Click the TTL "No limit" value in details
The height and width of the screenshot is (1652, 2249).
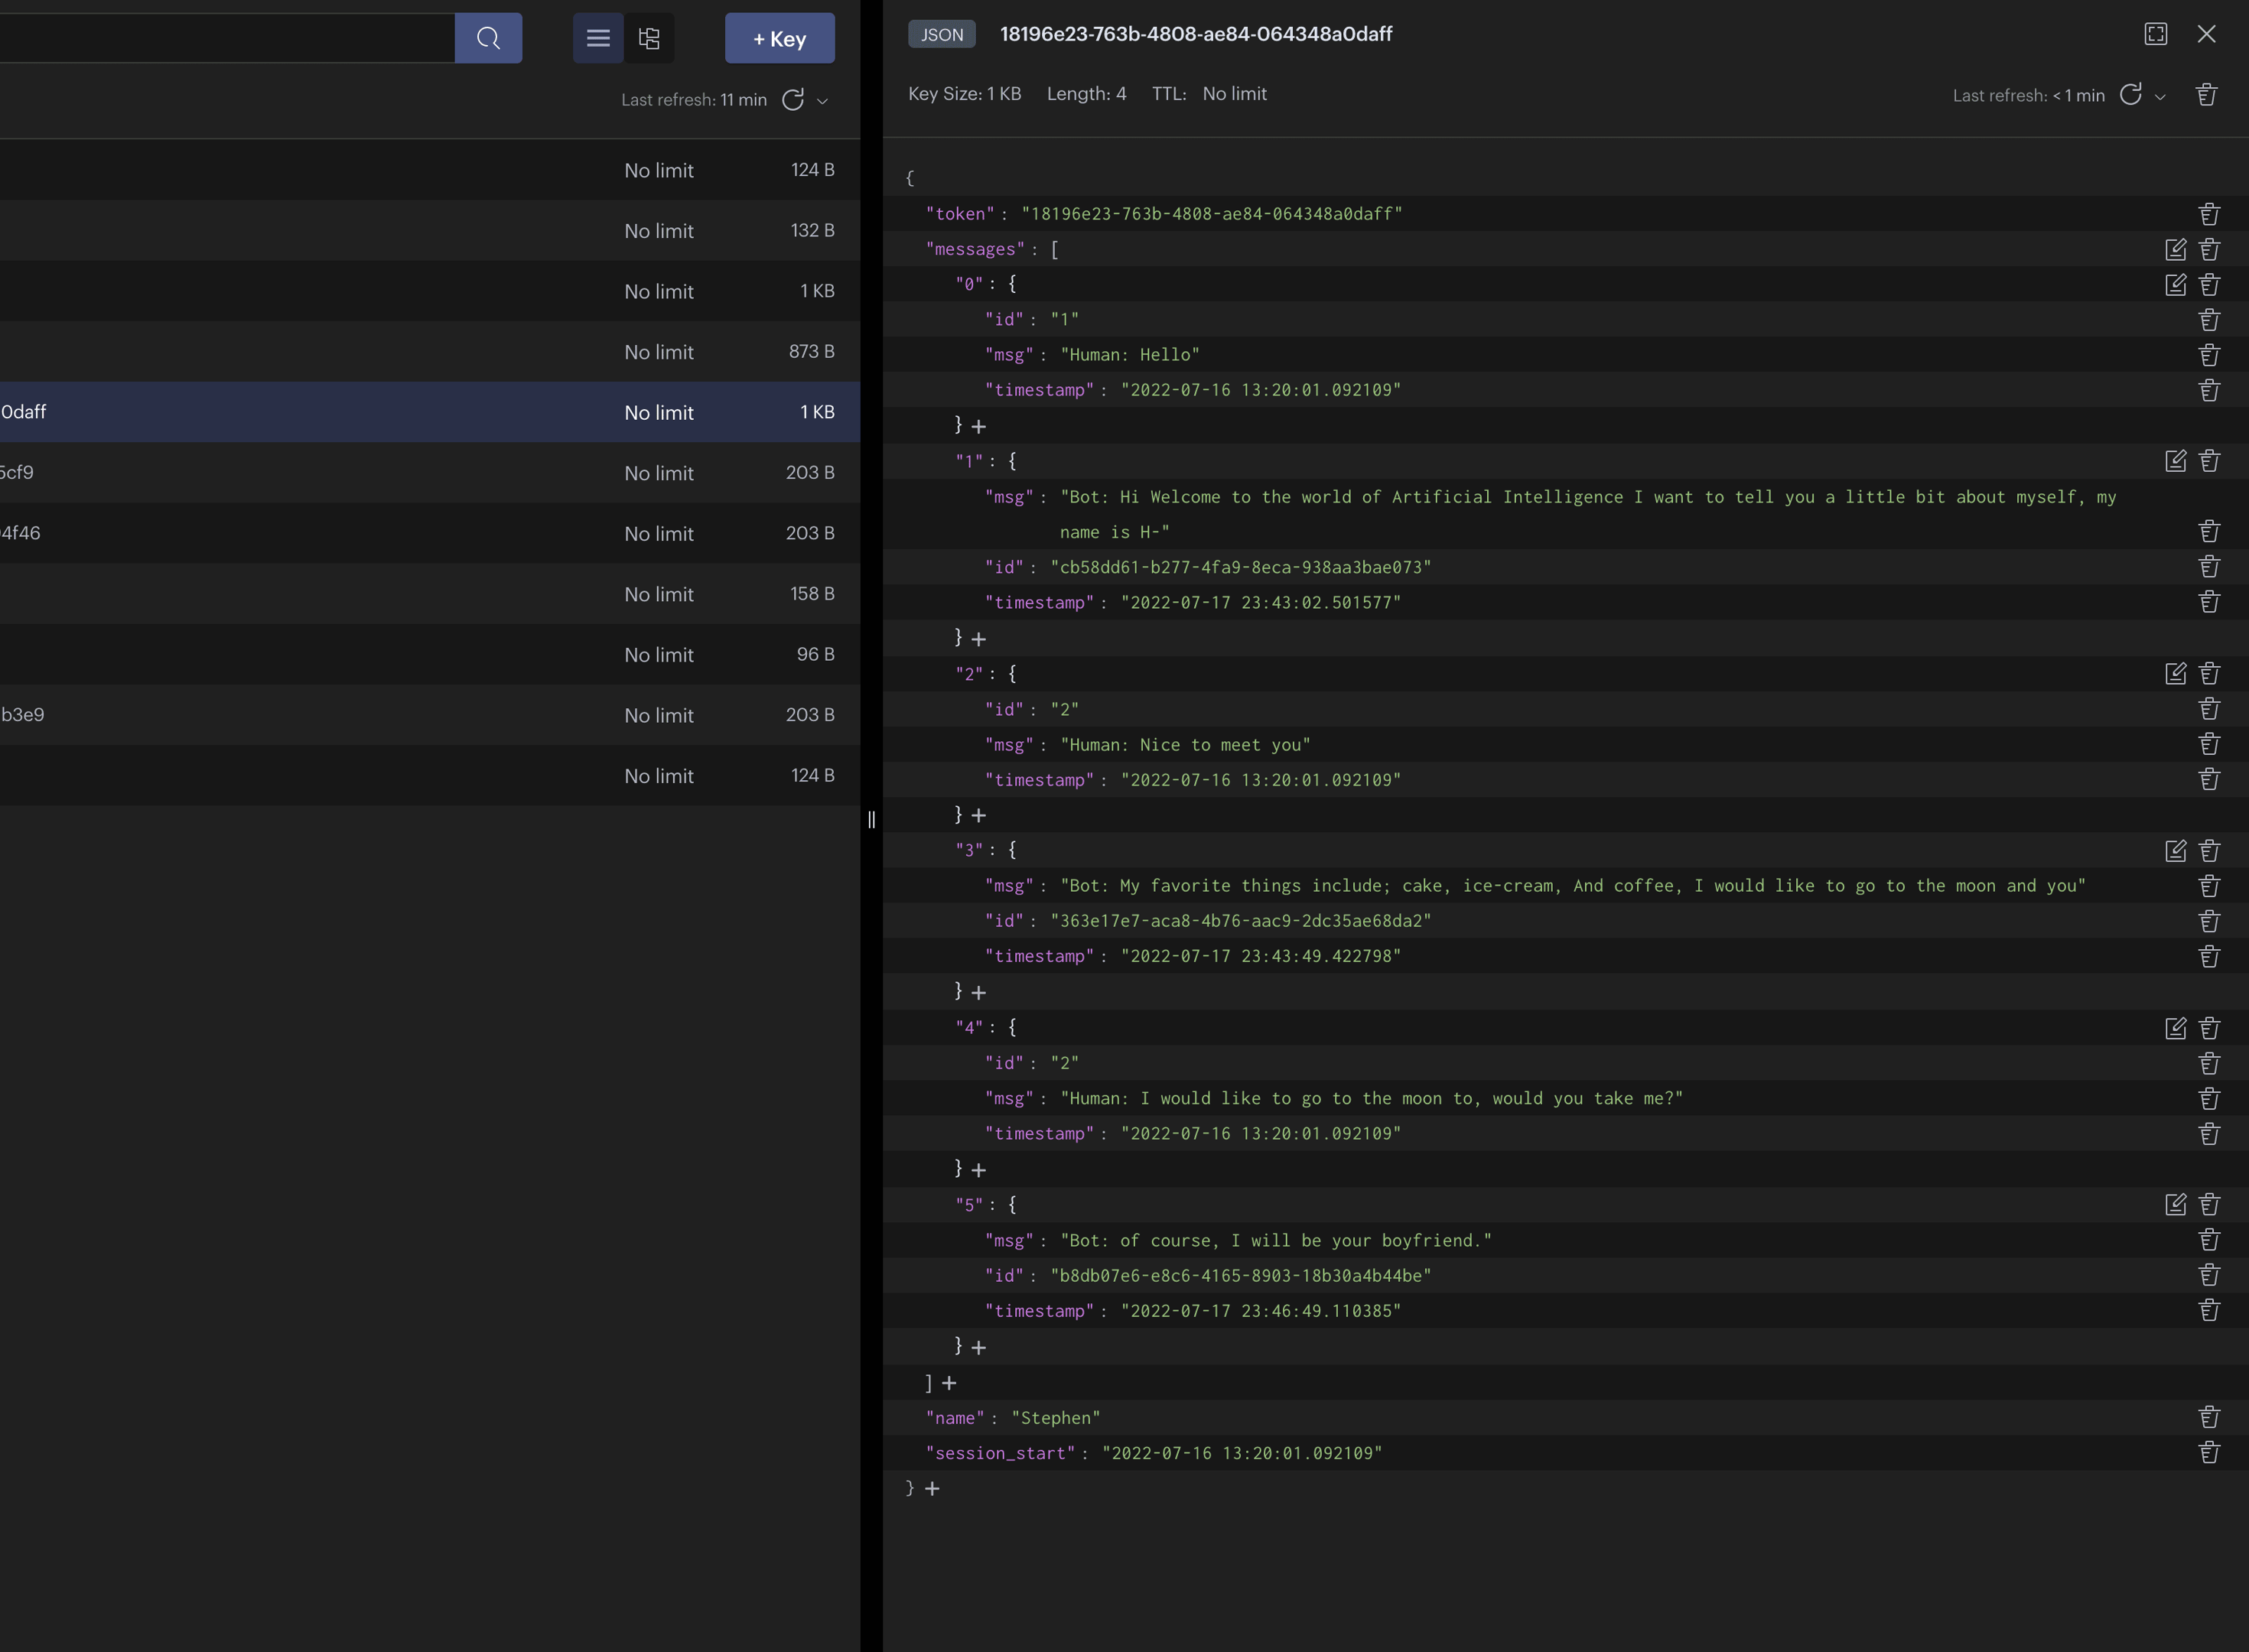tap(1234, 94)
